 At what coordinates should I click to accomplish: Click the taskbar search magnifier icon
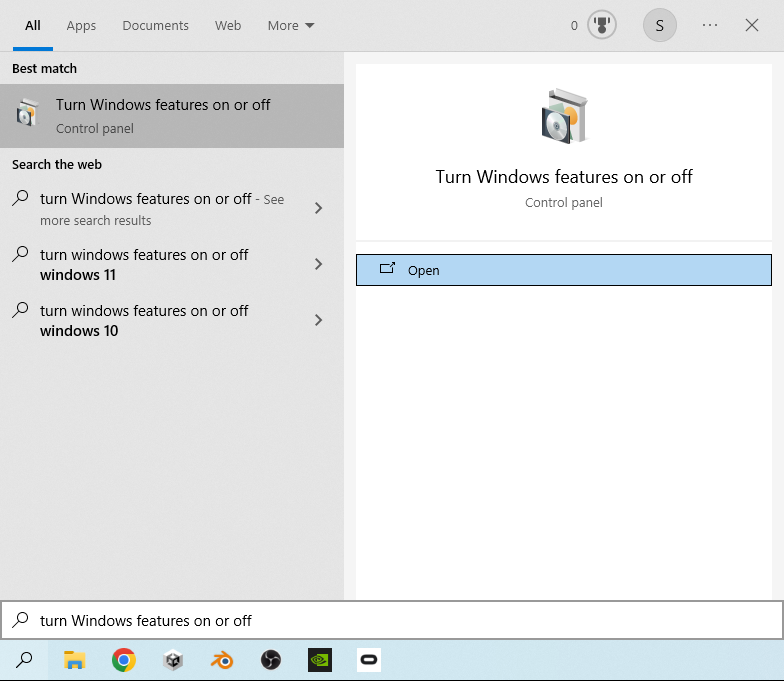click(24, 660)
